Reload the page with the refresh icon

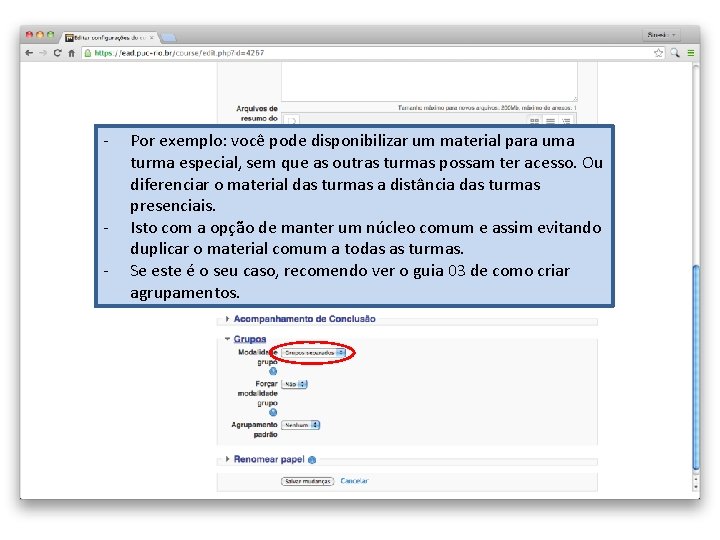tap(57, 53)
